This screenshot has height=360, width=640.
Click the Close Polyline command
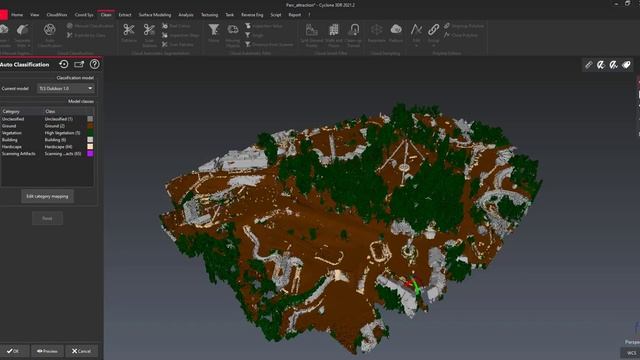(x=461, y=35)
